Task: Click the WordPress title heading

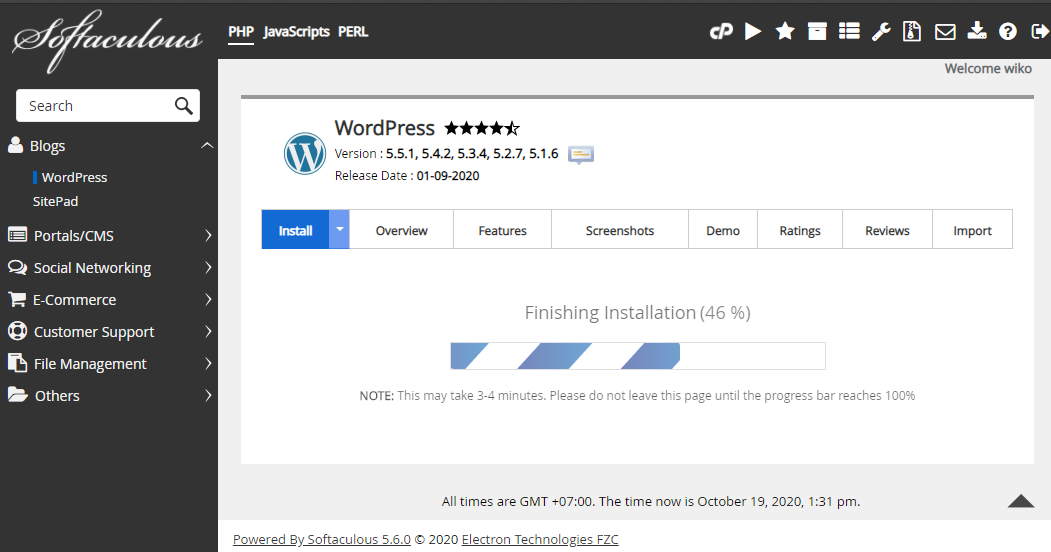Action: click(x=385, y=127)
